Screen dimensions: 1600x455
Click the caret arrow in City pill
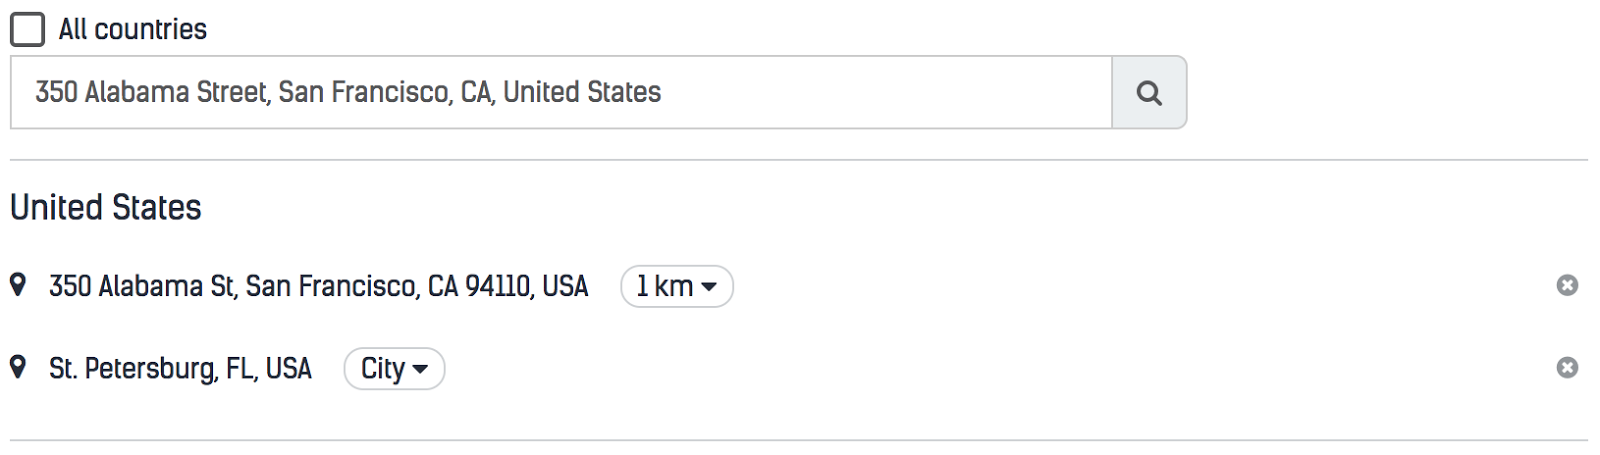click(x=421, y=369)
